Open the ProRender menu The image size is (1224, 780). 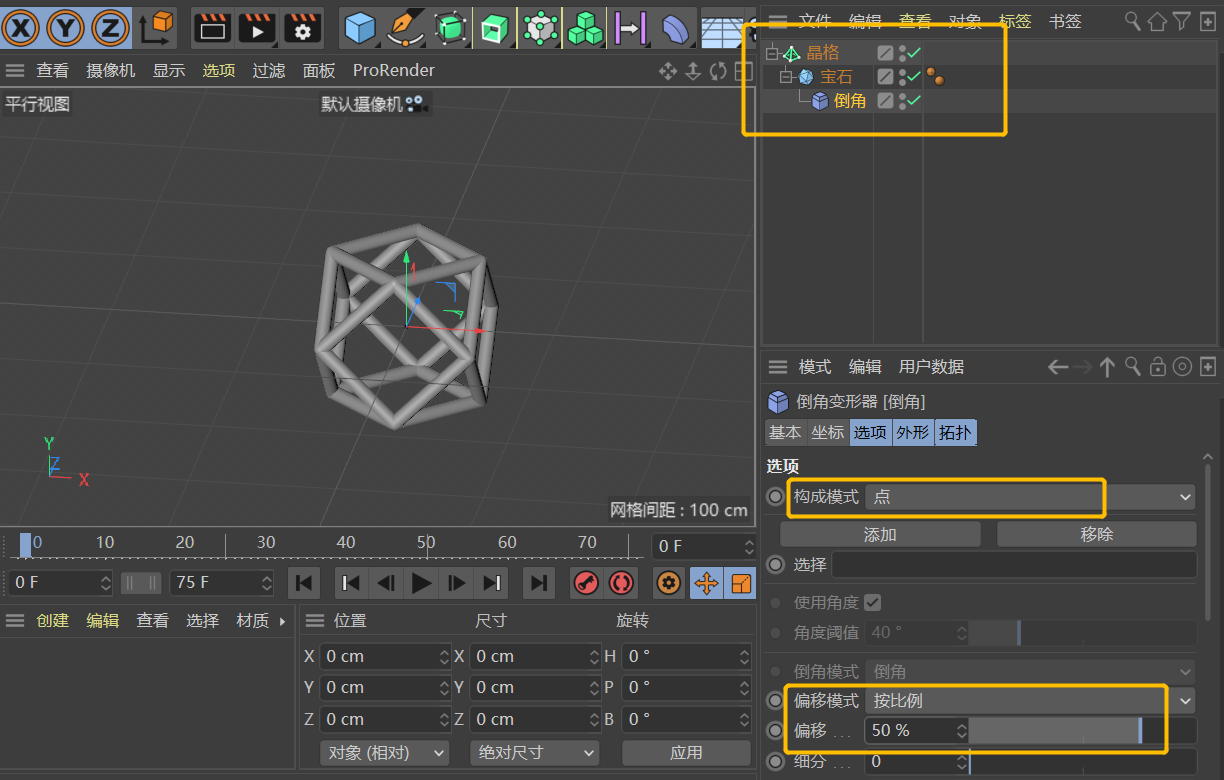tap(394, 70)
